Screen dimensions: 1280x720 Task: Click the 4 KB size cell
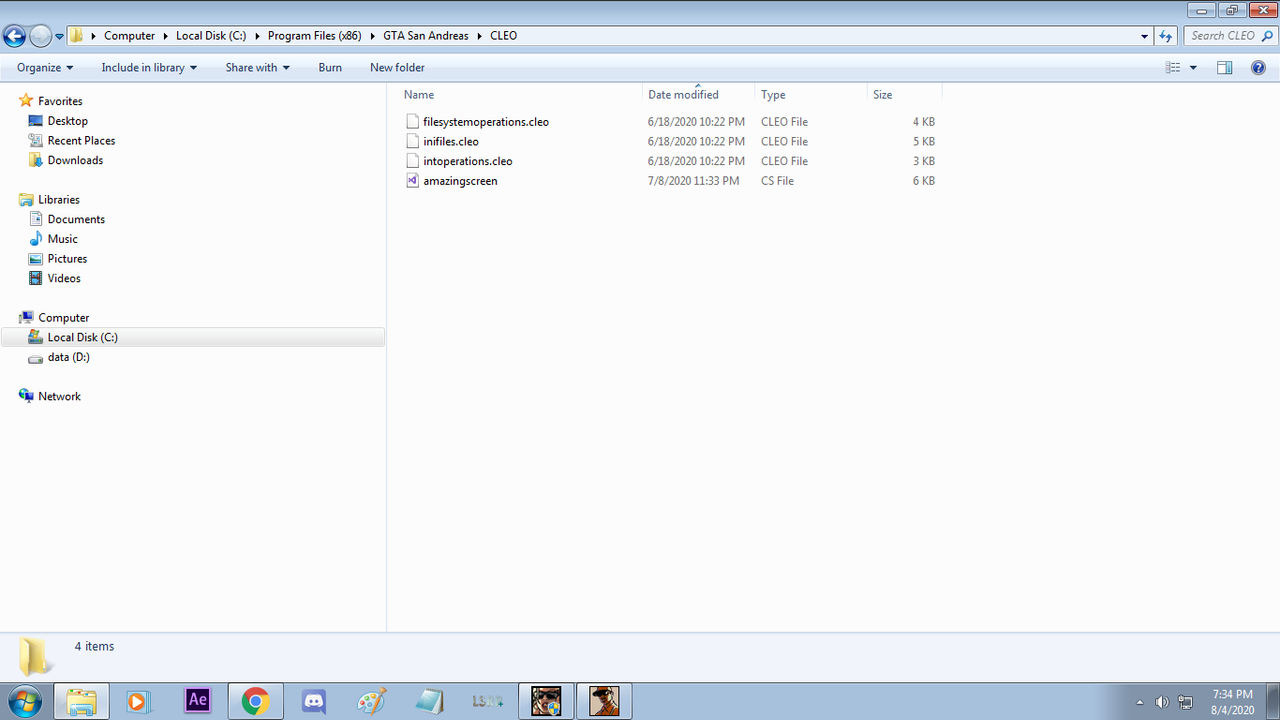coord(924,122)
